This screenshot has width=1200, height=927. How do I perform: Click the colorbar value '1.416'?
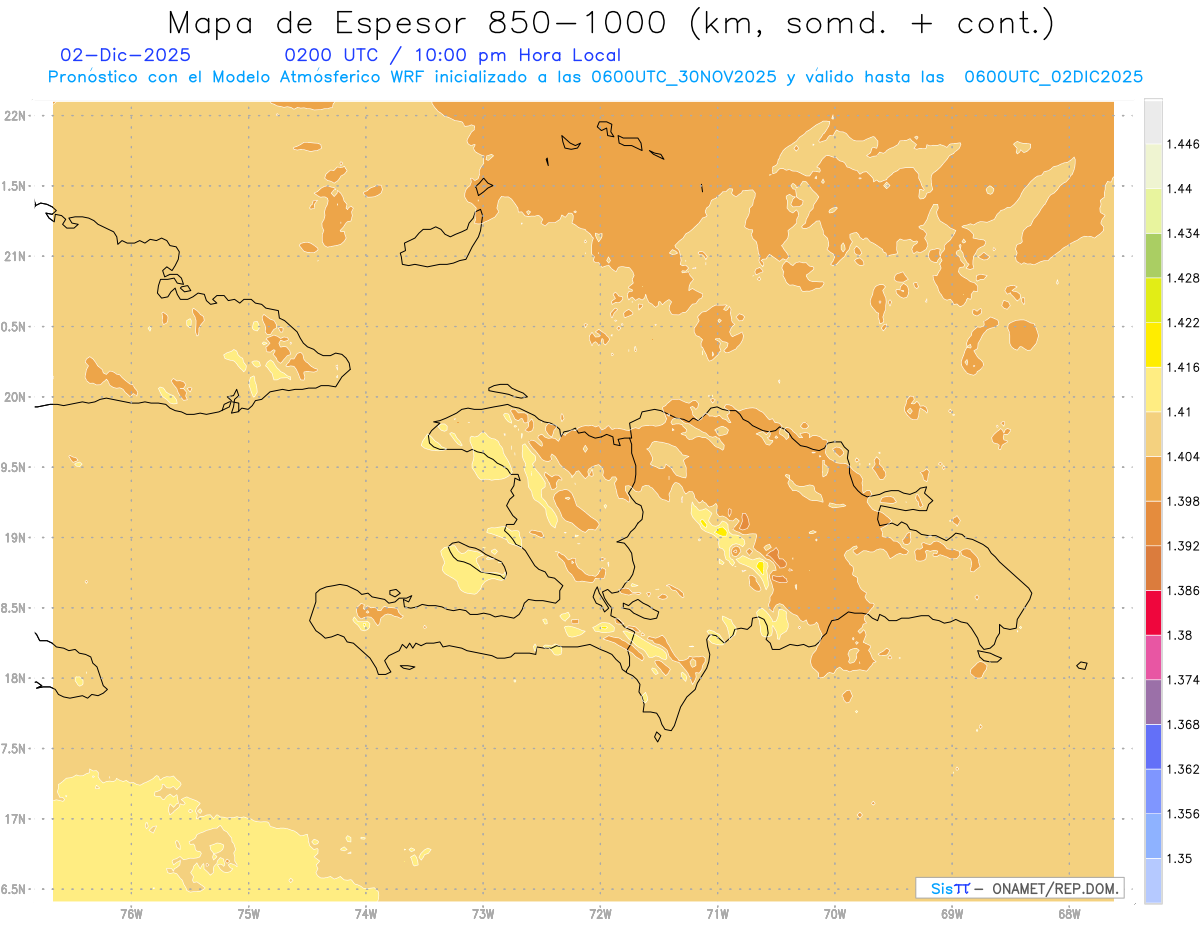[x=1184, y=367]
